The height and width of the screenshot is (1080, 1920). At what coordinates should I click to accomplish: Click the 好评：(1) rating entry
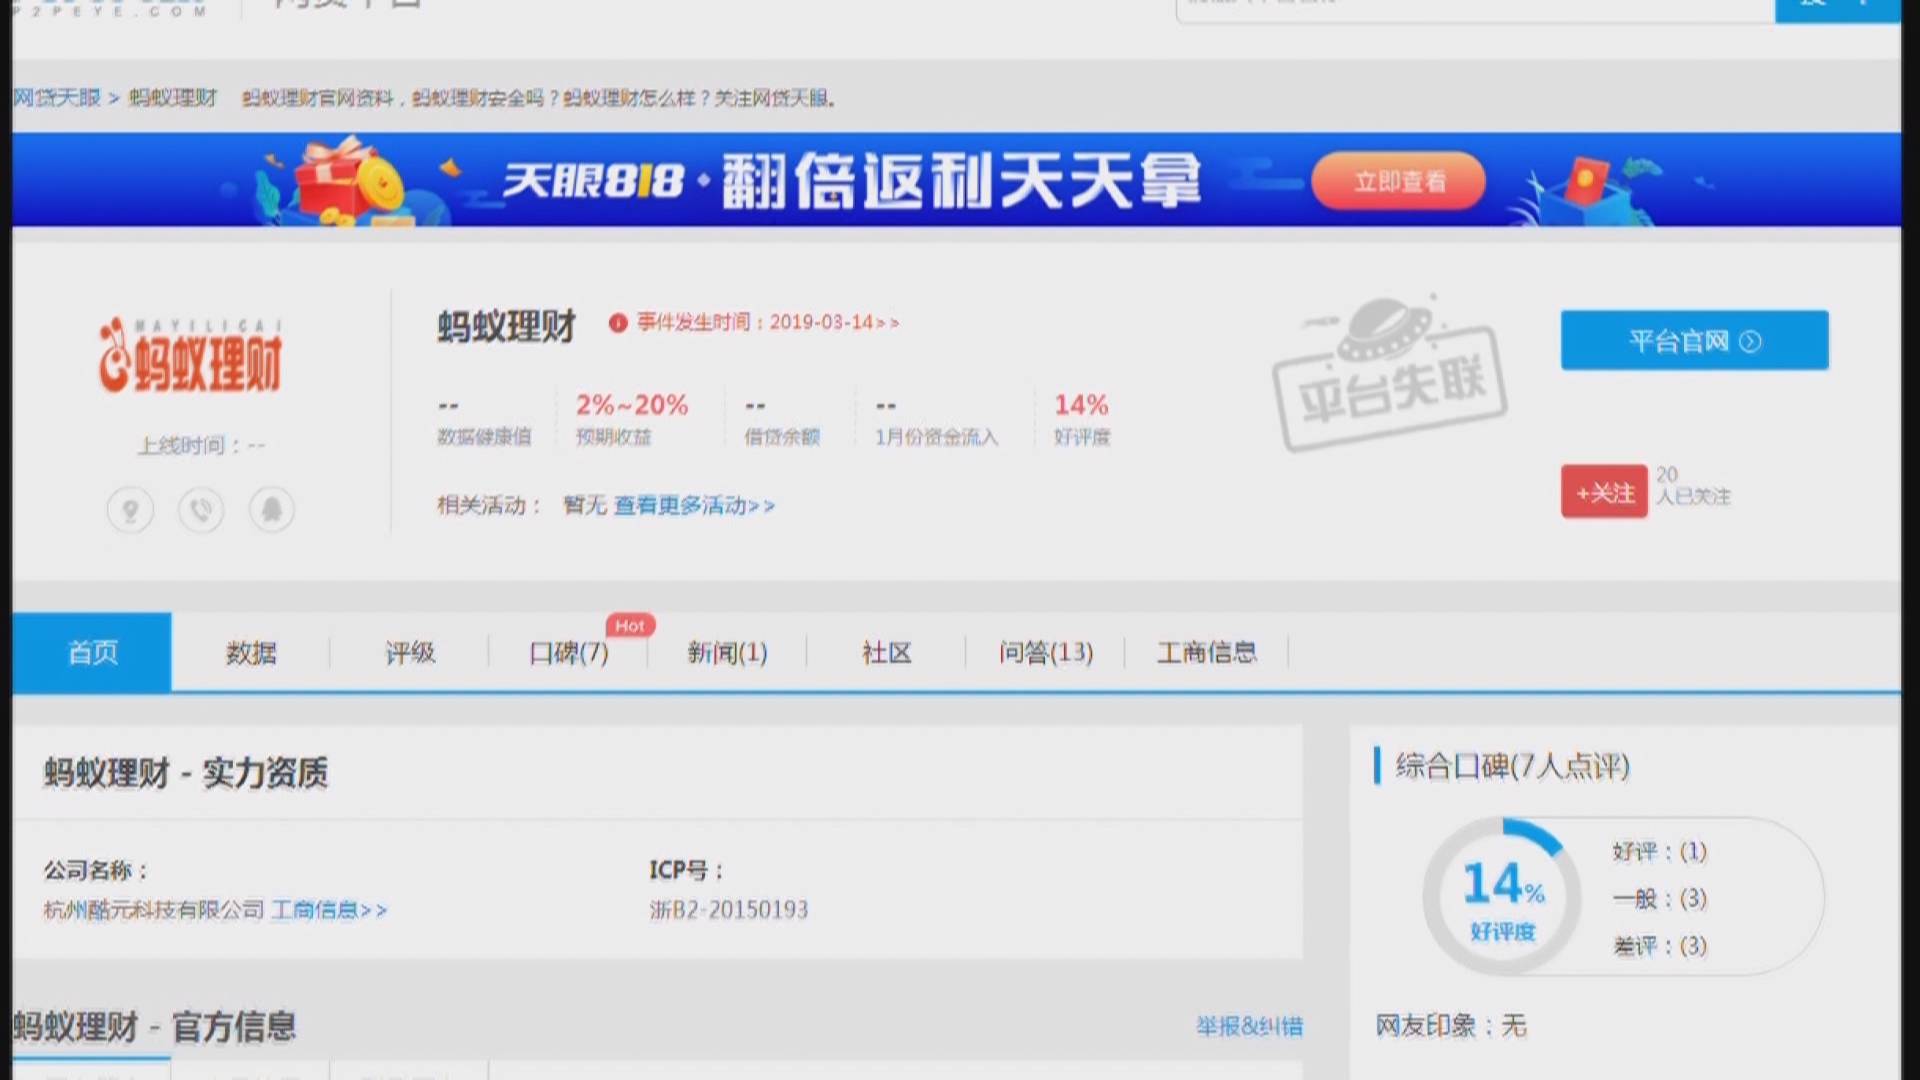[x=1659, y=851]
